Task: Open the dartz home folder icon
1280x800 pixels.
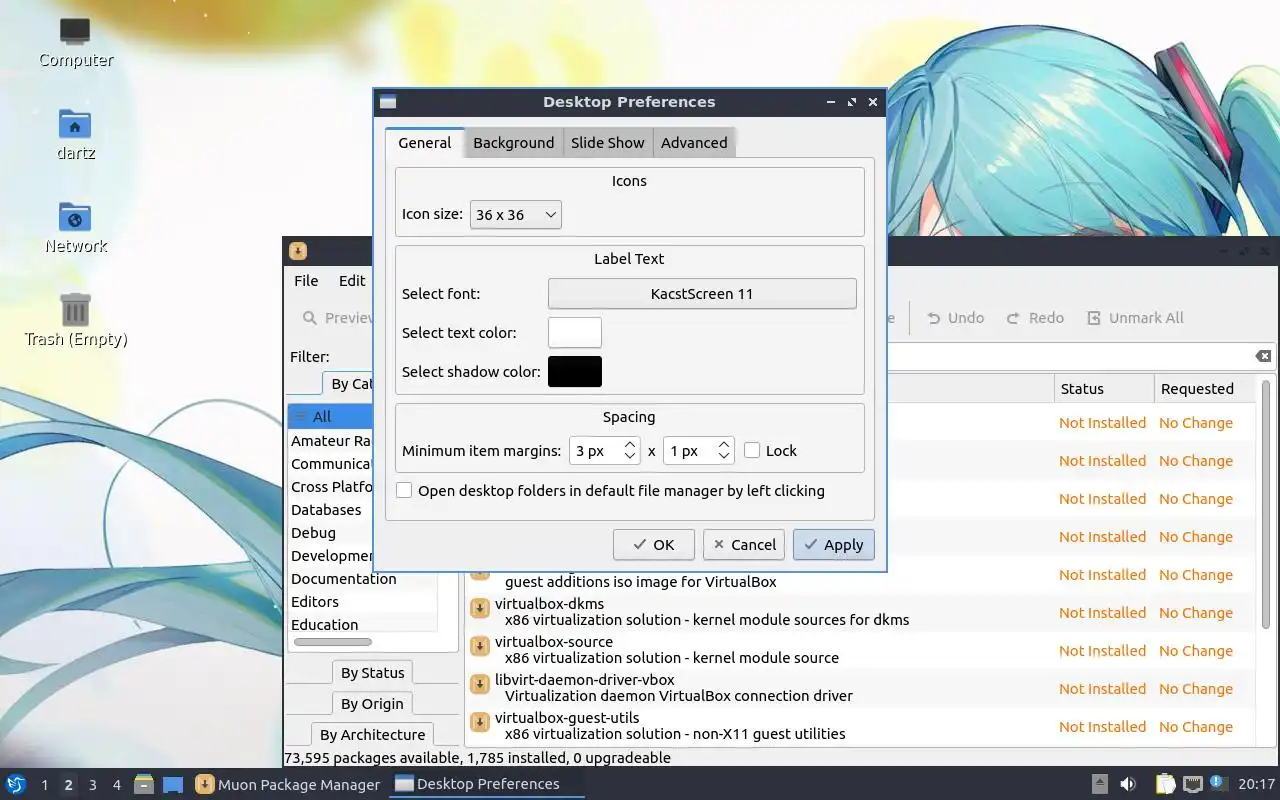Action: 75,124
